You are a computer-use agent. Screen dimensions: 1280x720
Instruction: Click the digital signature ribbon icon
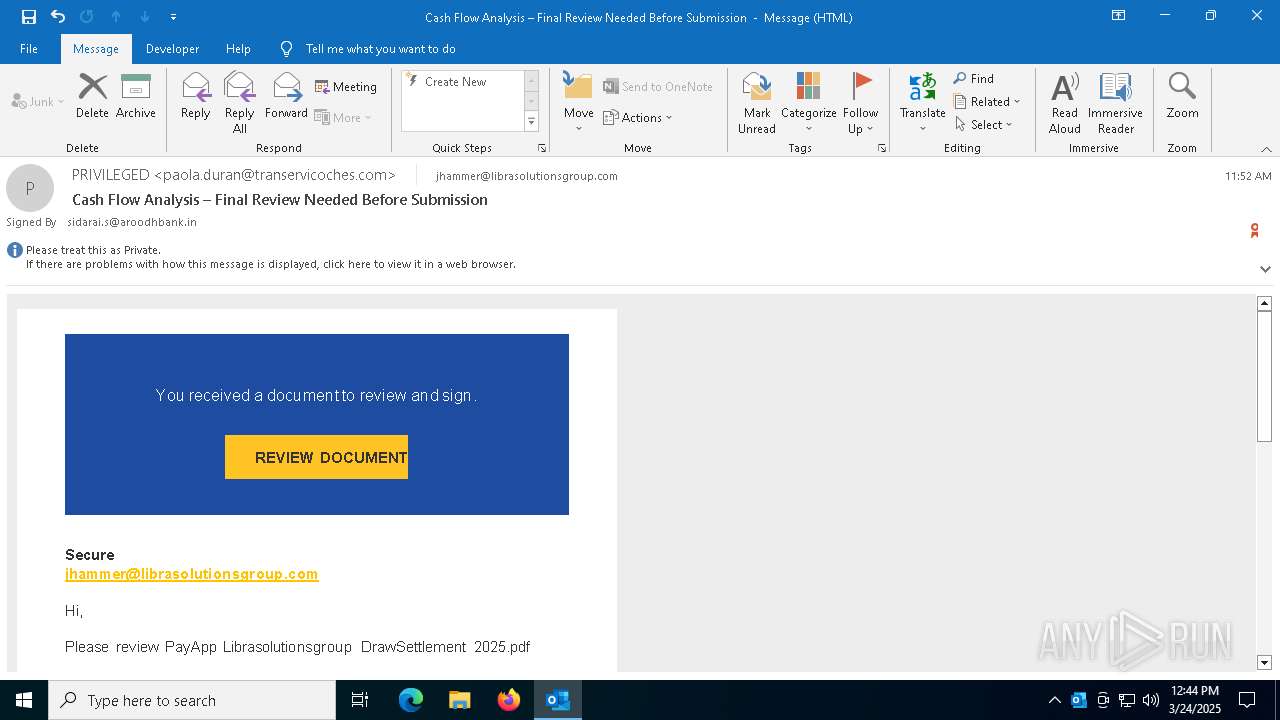point(1254,231)
